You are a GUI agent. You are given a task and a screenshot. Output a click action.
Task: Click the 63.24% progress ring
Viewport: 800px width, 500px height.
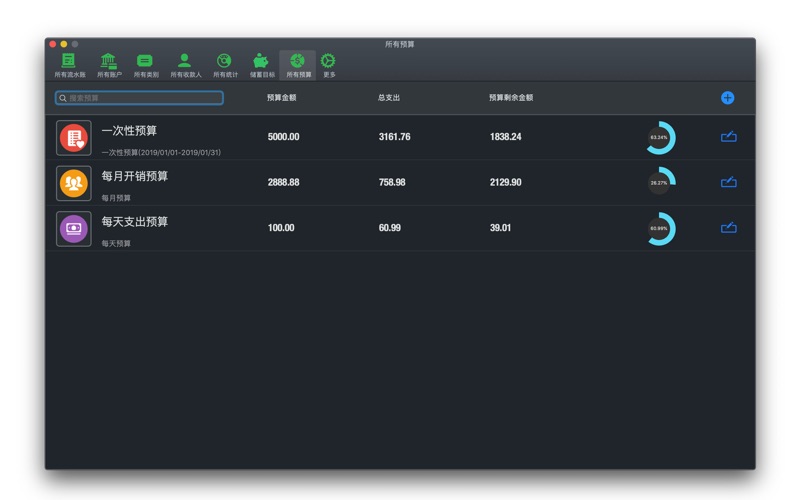pos(660,137)
